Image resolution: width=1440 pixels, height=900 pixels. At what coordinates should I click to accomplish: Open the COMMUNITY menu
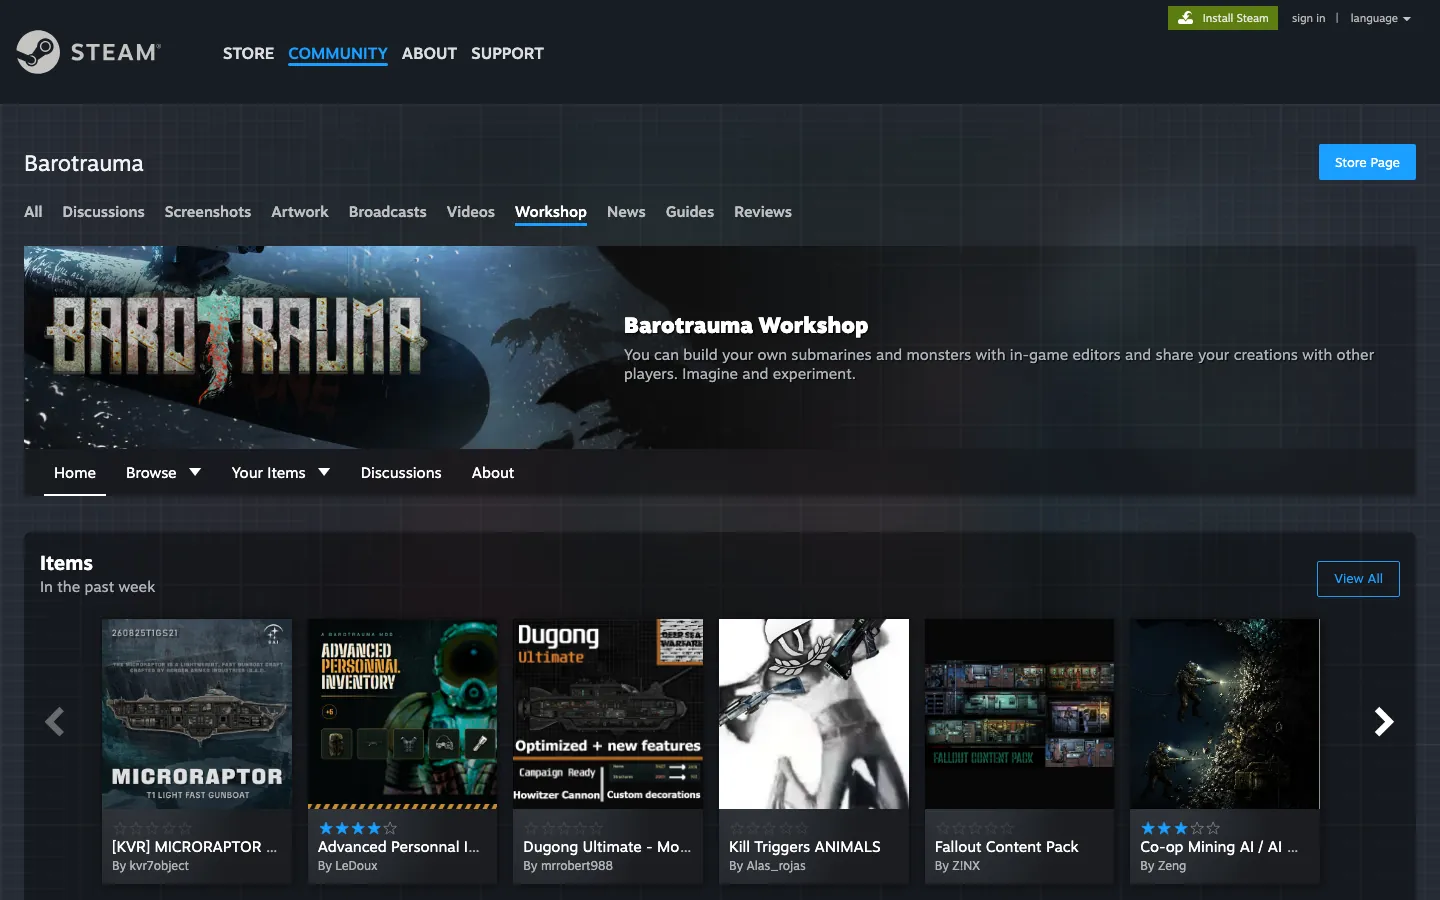pyautogui.click(x=338, y=53)
